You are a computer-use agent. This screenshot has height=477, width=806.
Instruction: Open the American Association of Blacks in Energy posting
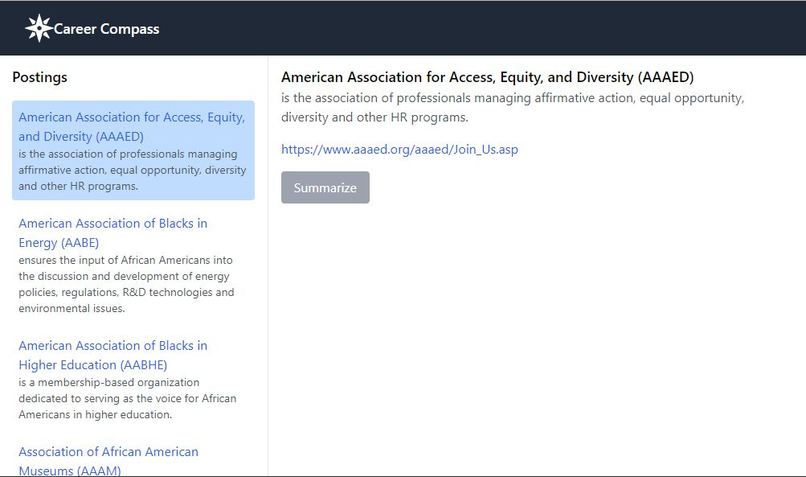pos(113,233)
